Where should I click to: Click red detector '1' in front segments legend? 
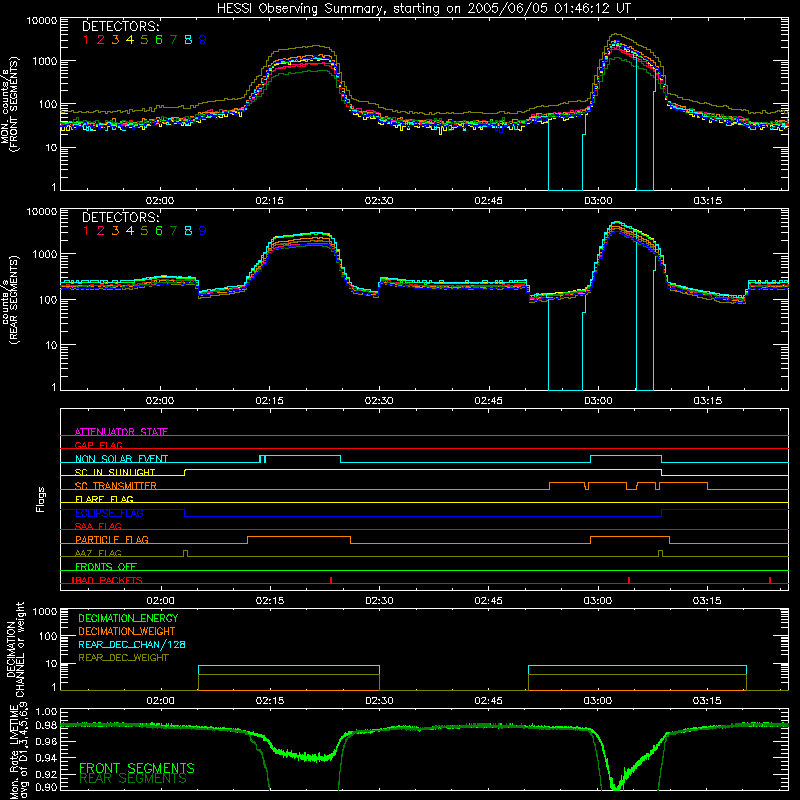(x=86, y=40)
